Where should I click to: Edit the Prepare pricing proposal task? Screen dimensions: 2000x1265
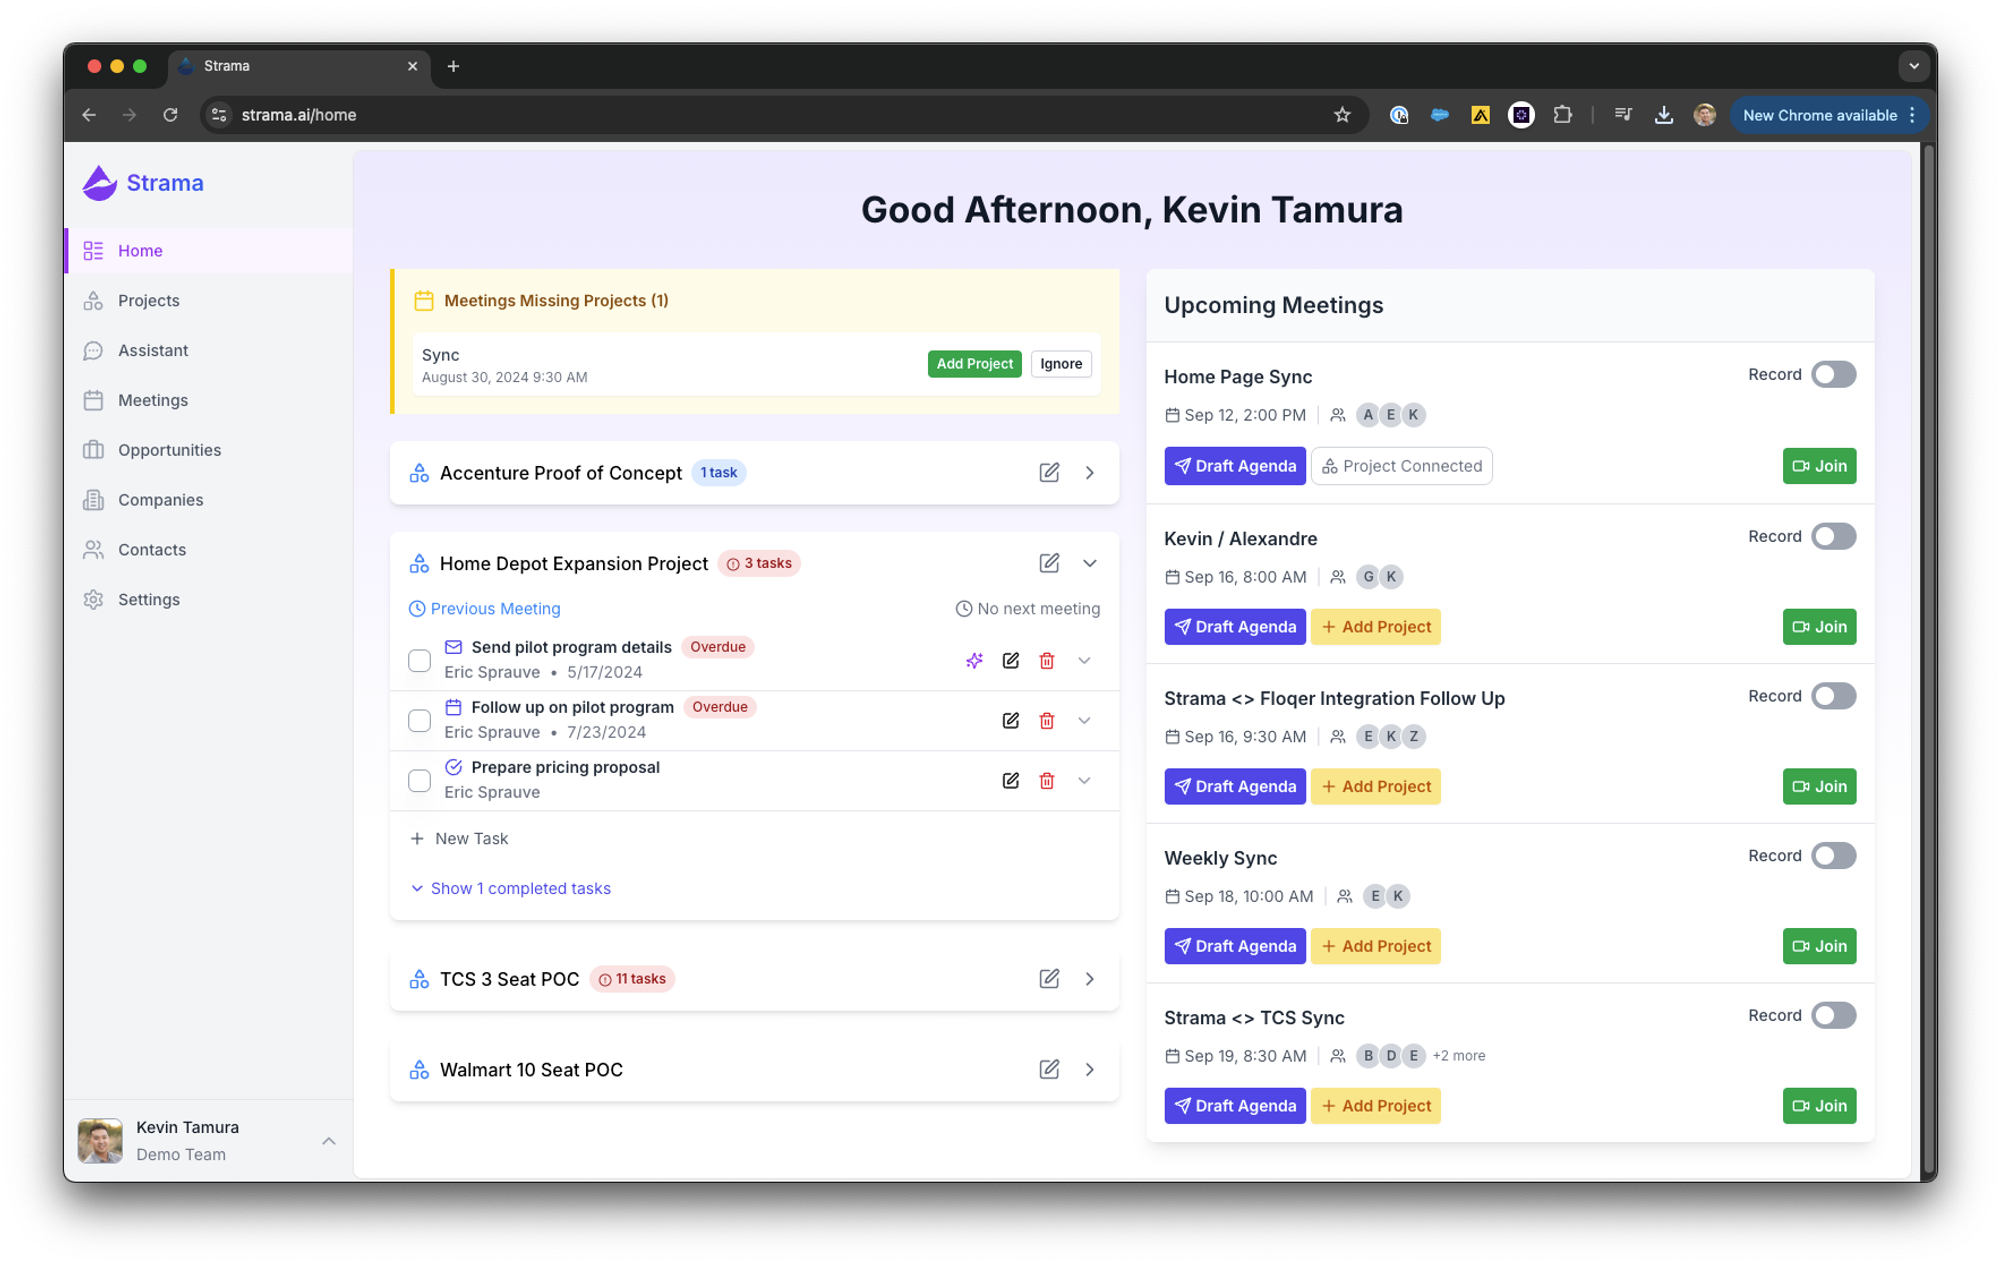[x=1010, y=781]
